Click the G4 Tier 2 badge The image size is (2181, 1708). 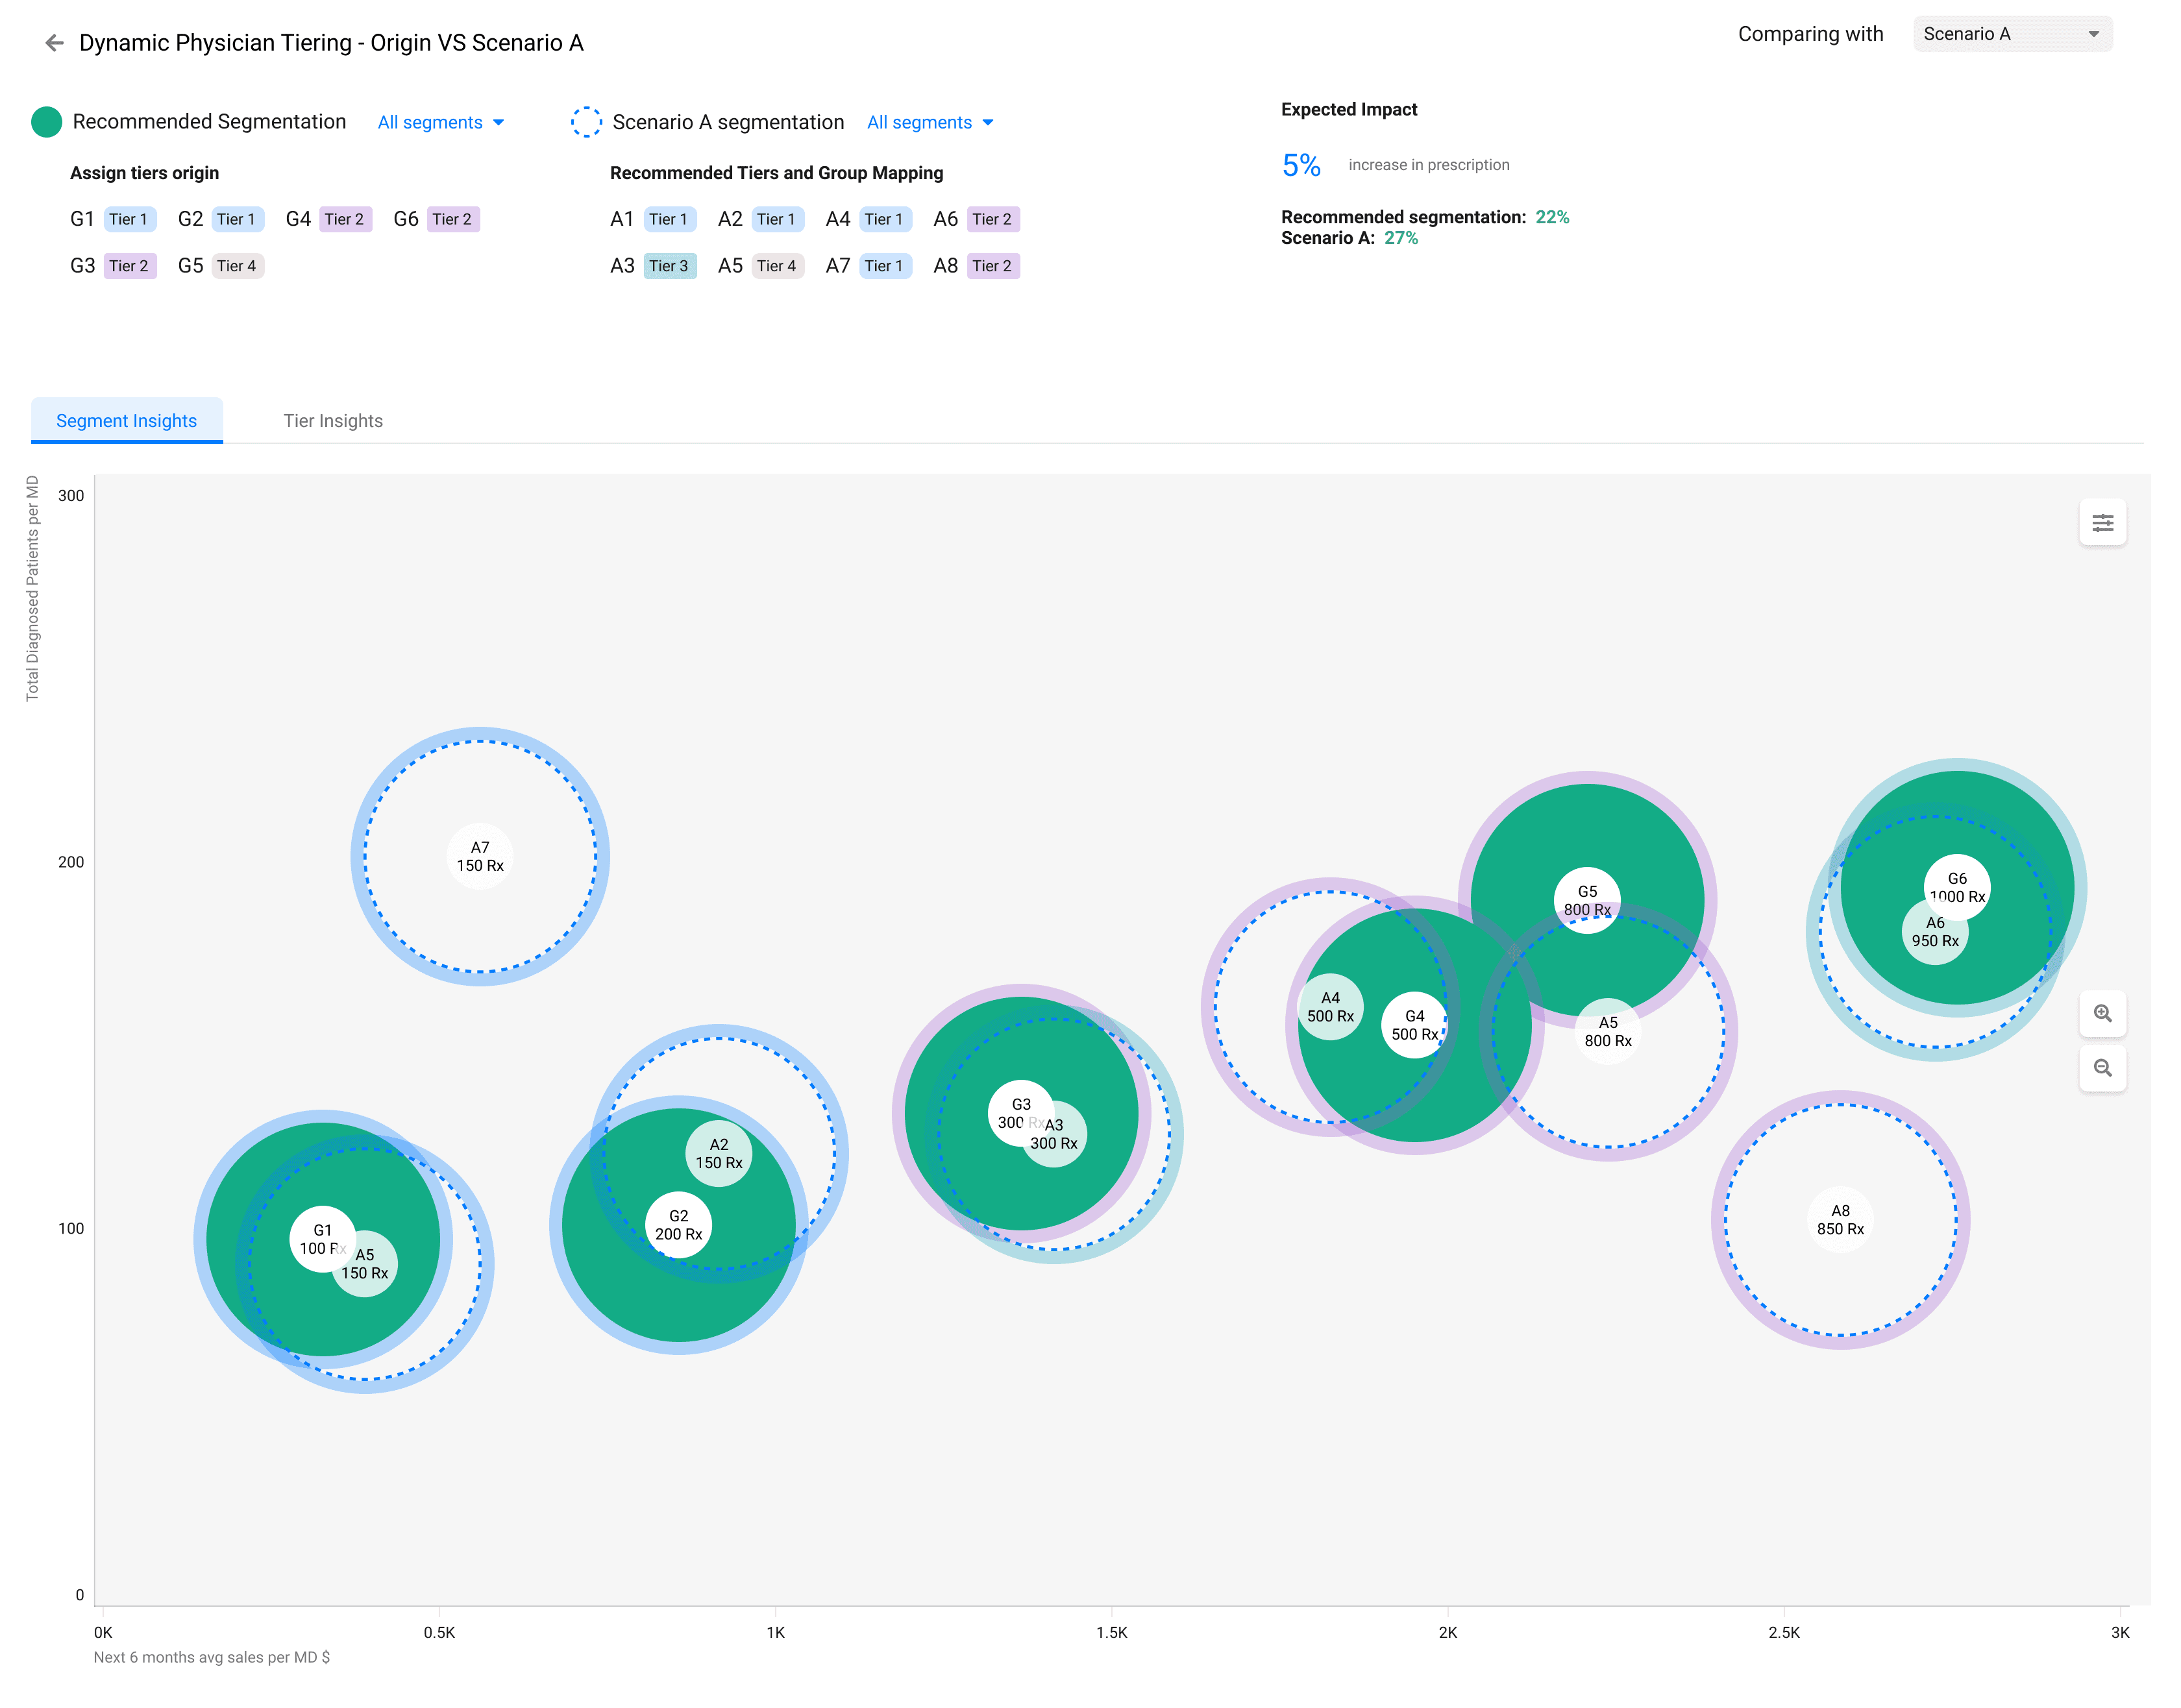(x=345, y=219)
